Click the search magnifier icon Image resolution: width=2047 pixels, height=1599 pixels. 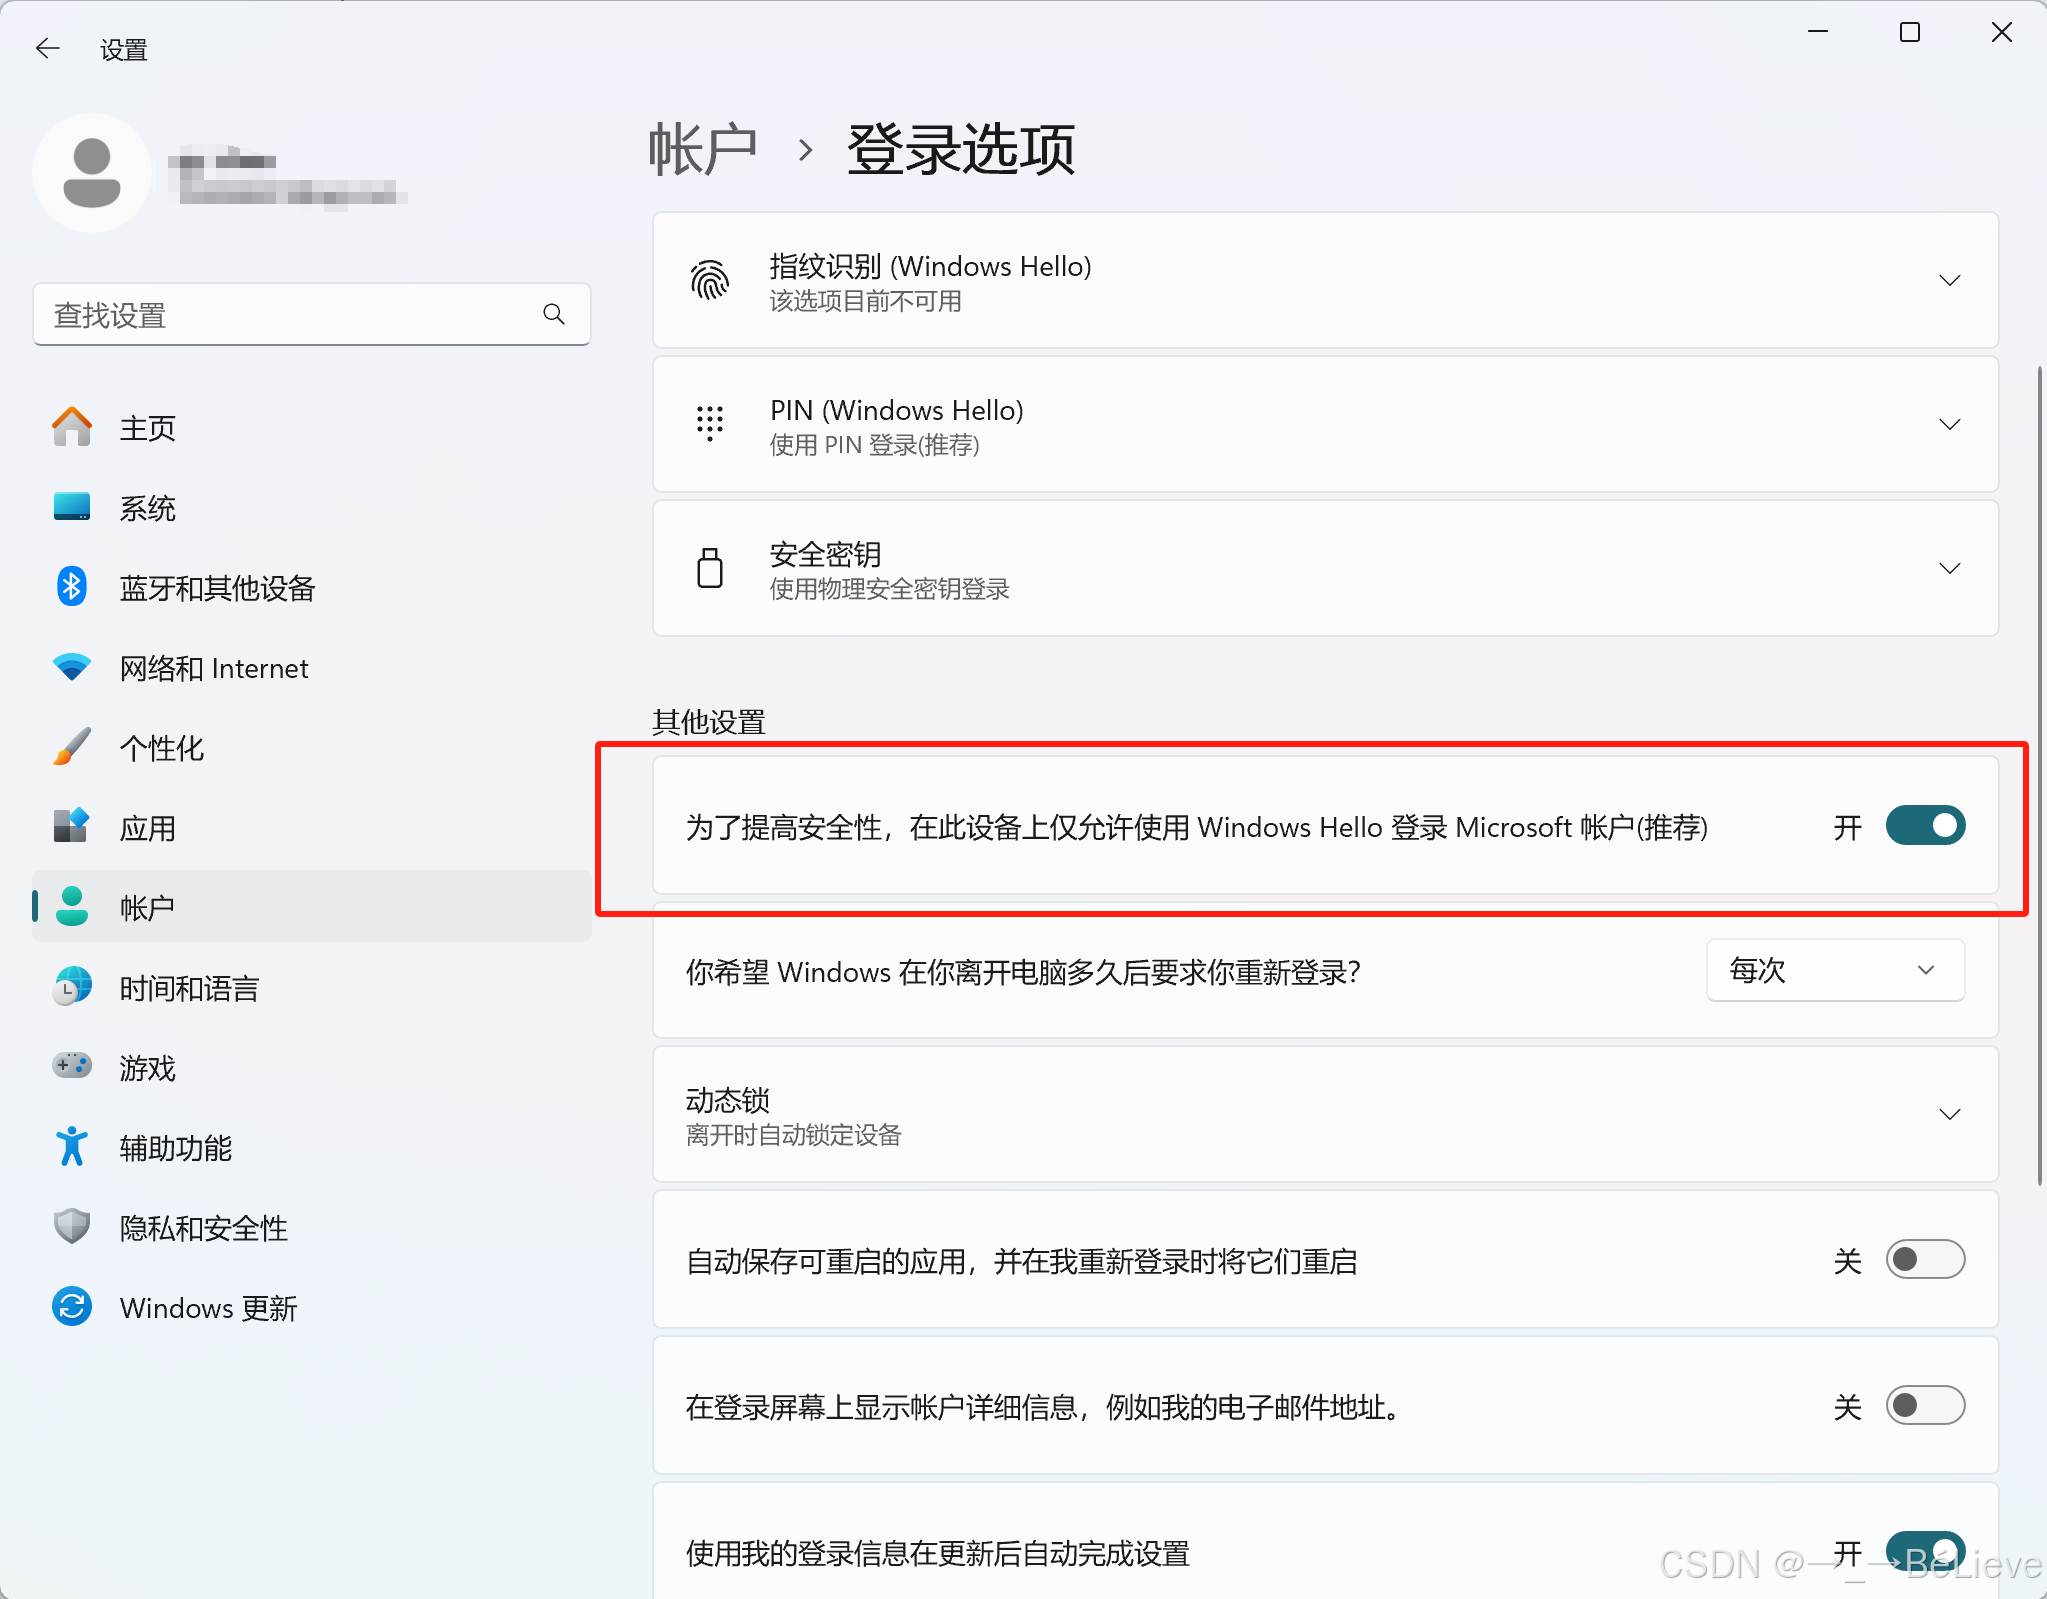pyautogui.click(x=554, y=315)
